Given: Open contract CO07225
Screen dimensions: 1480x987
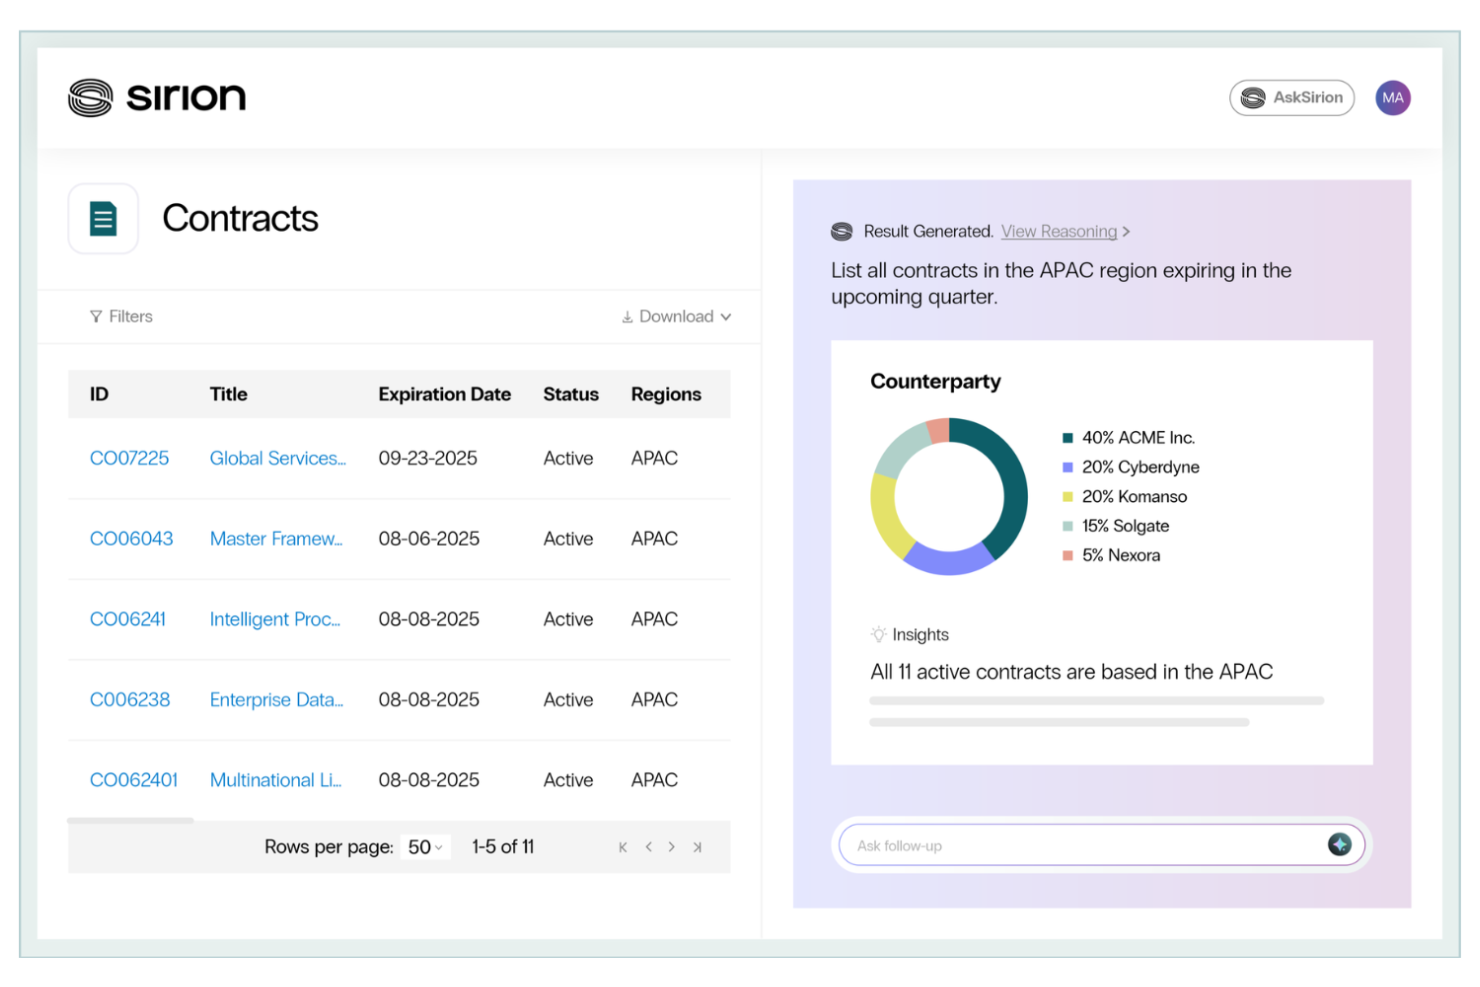Looking at the screenshot, I should (x=129, y=458).
